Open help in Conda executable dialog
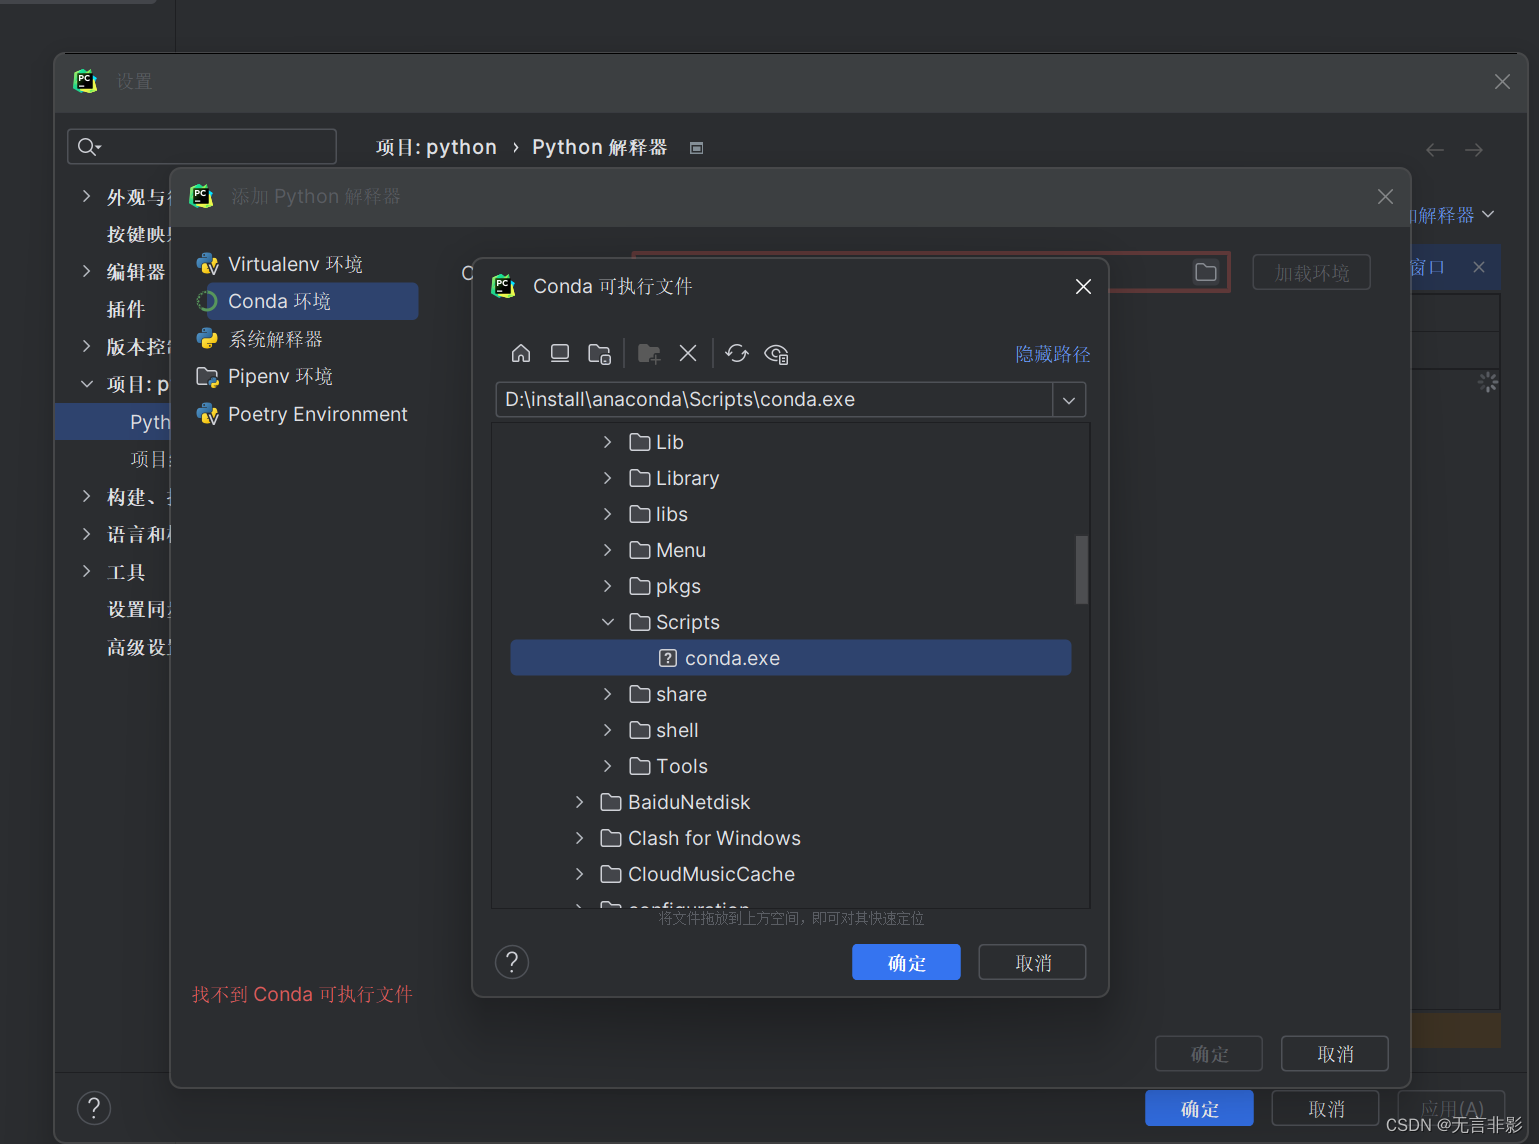The width and height of the screenshot is (1539, 1144). point(512,962)
